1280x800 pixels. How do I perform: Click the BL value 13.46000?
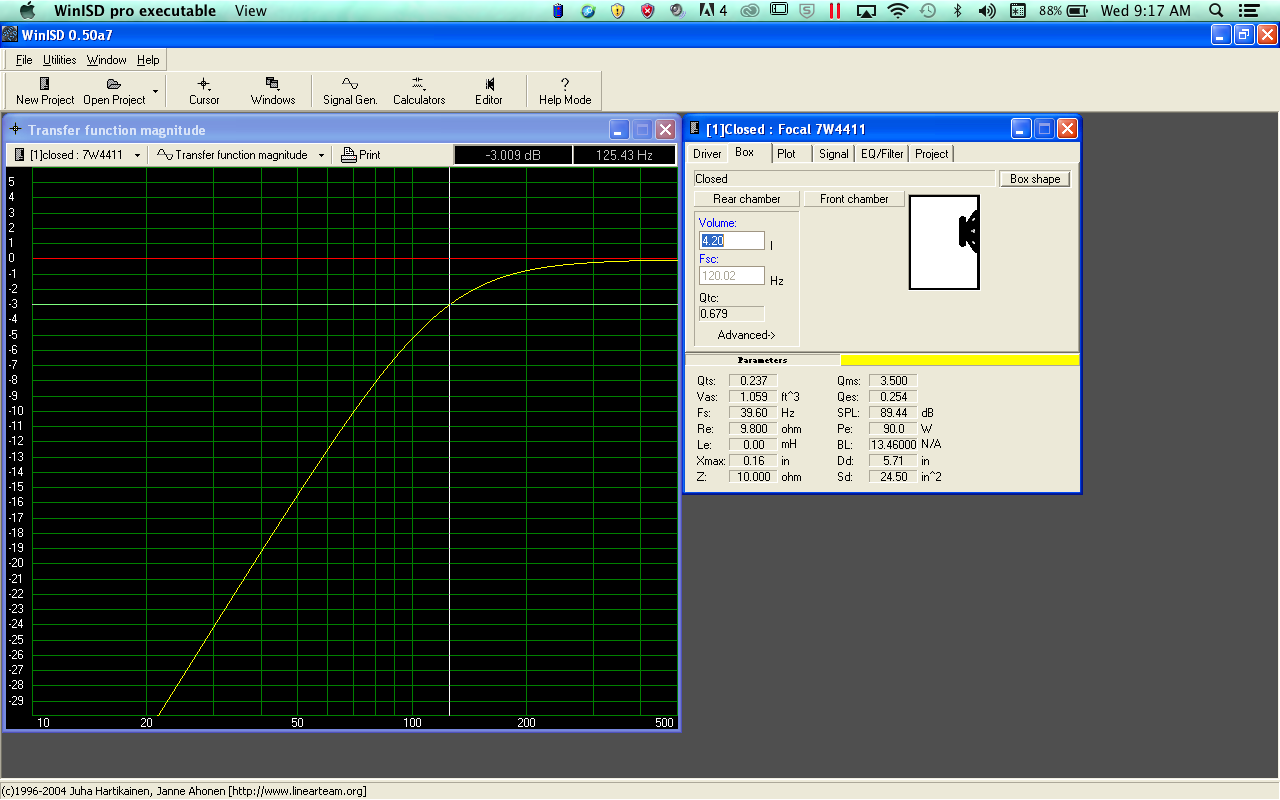[893, 445]
